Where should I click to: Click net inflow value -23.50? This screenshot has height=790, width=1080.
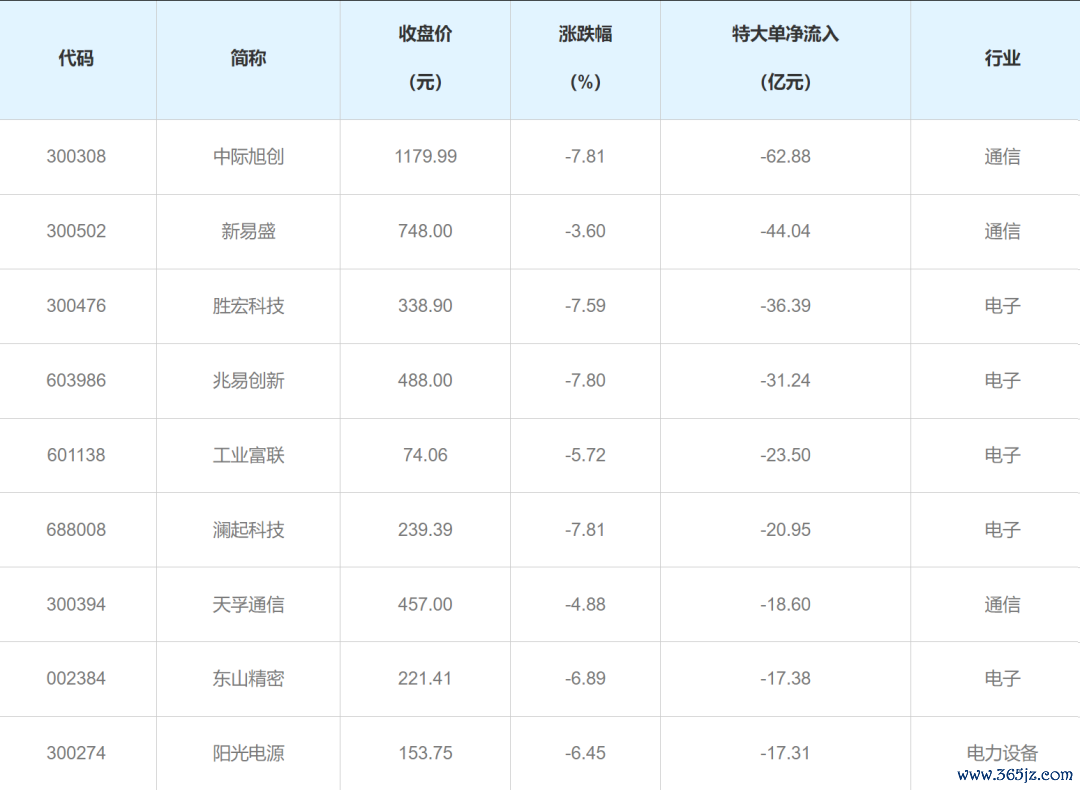point(785,455)
